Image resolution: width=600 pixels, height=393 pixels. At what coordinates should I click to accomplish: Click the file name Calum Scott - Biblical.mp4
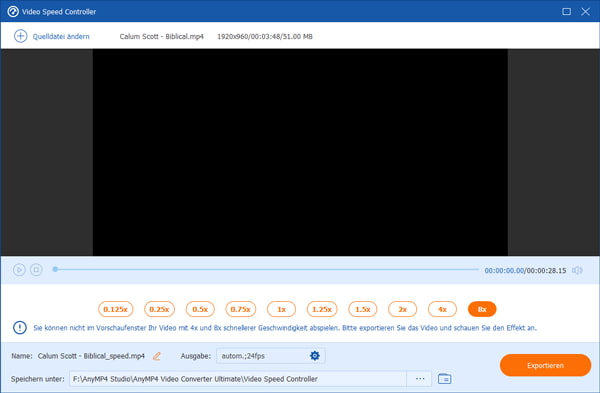pos(161,37)
